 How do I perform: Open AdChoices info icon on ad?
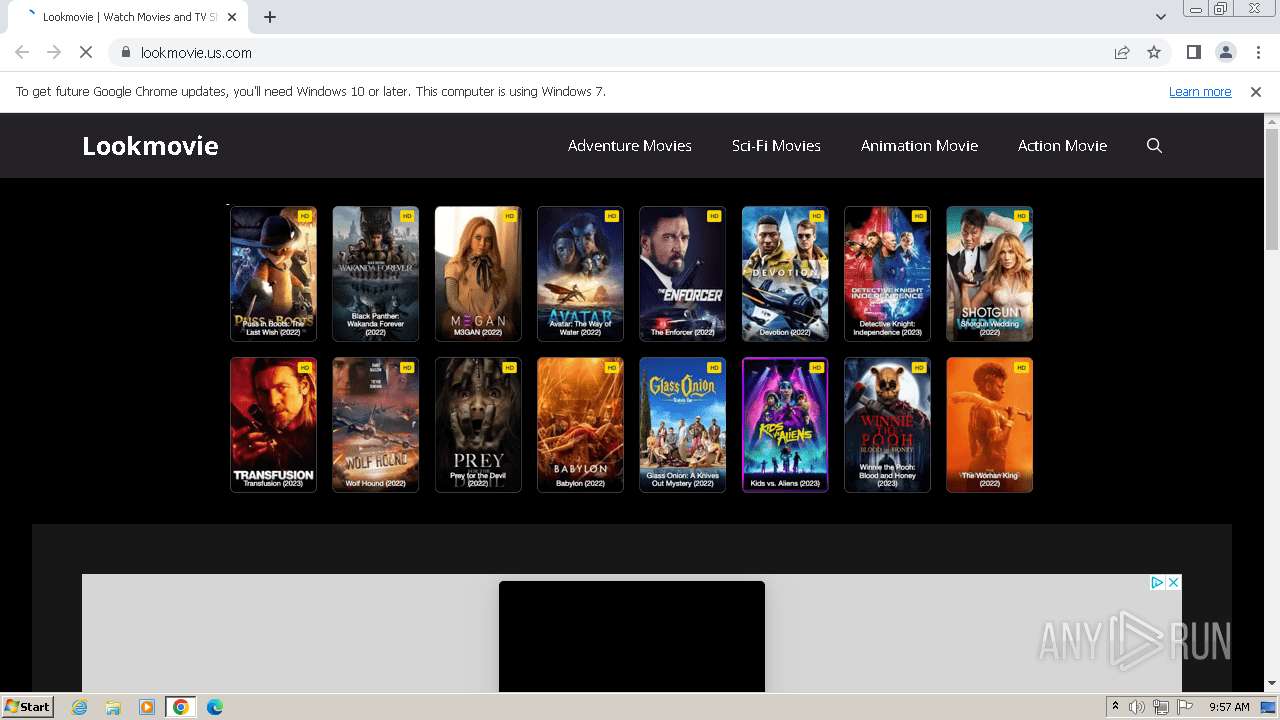1157,582
